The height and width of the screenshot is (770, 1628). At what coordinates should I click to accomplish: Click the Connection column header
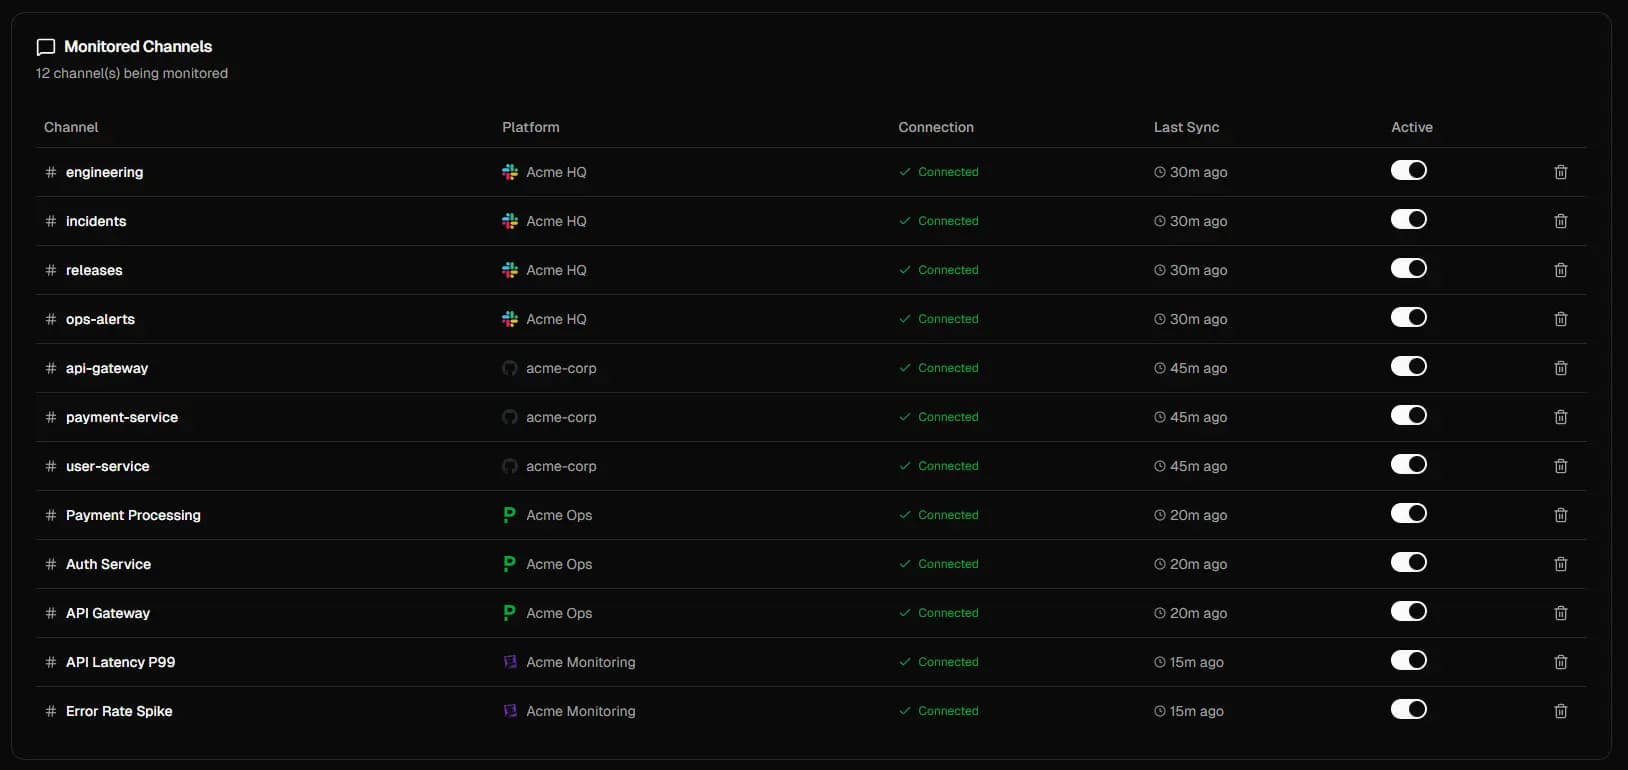click(936, 127)
